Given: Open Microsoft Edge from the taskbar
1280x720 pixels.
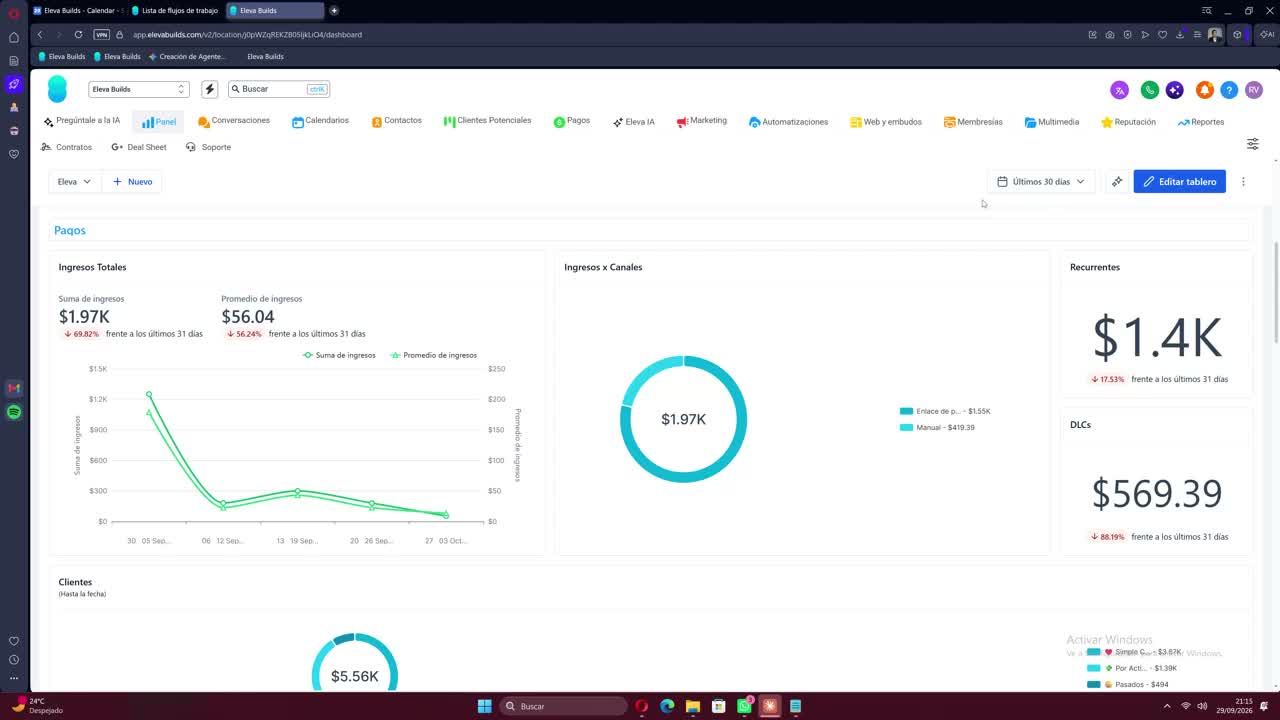Looking at the screenshot, I should (667, 706).
